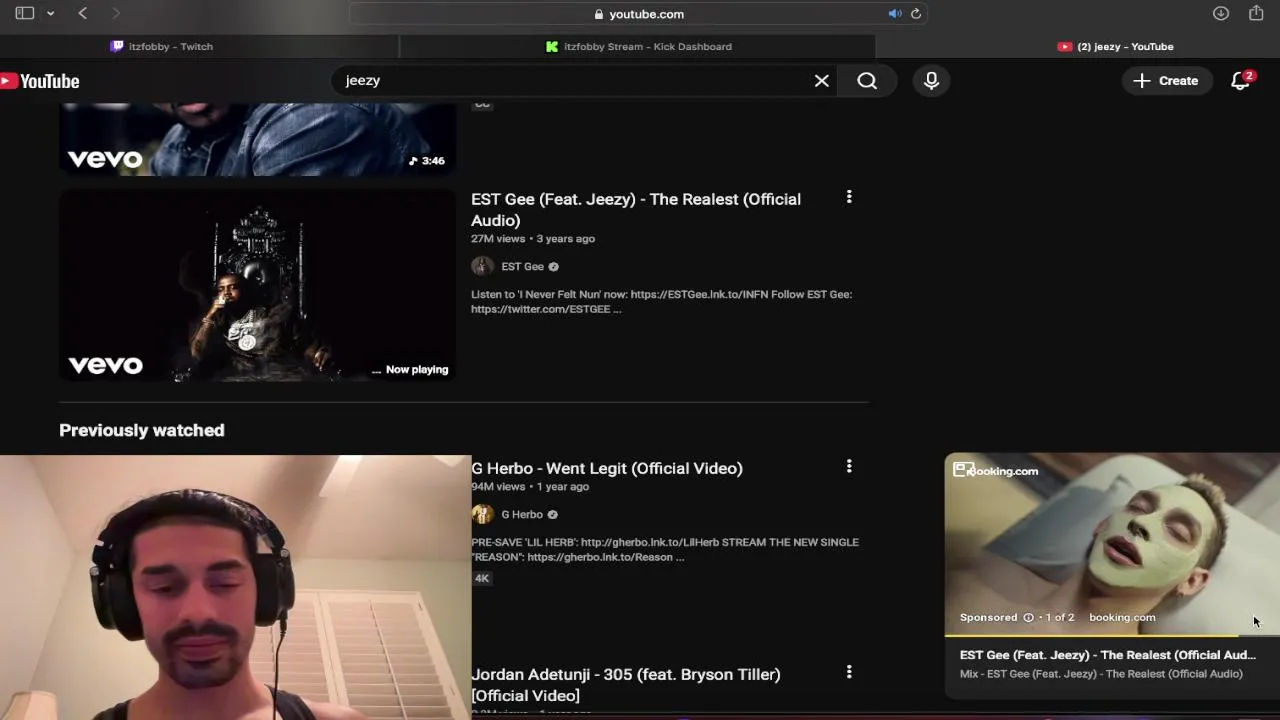
Task: Click the Mix - EST Gee playlist text
Action: pos(1101,674)
